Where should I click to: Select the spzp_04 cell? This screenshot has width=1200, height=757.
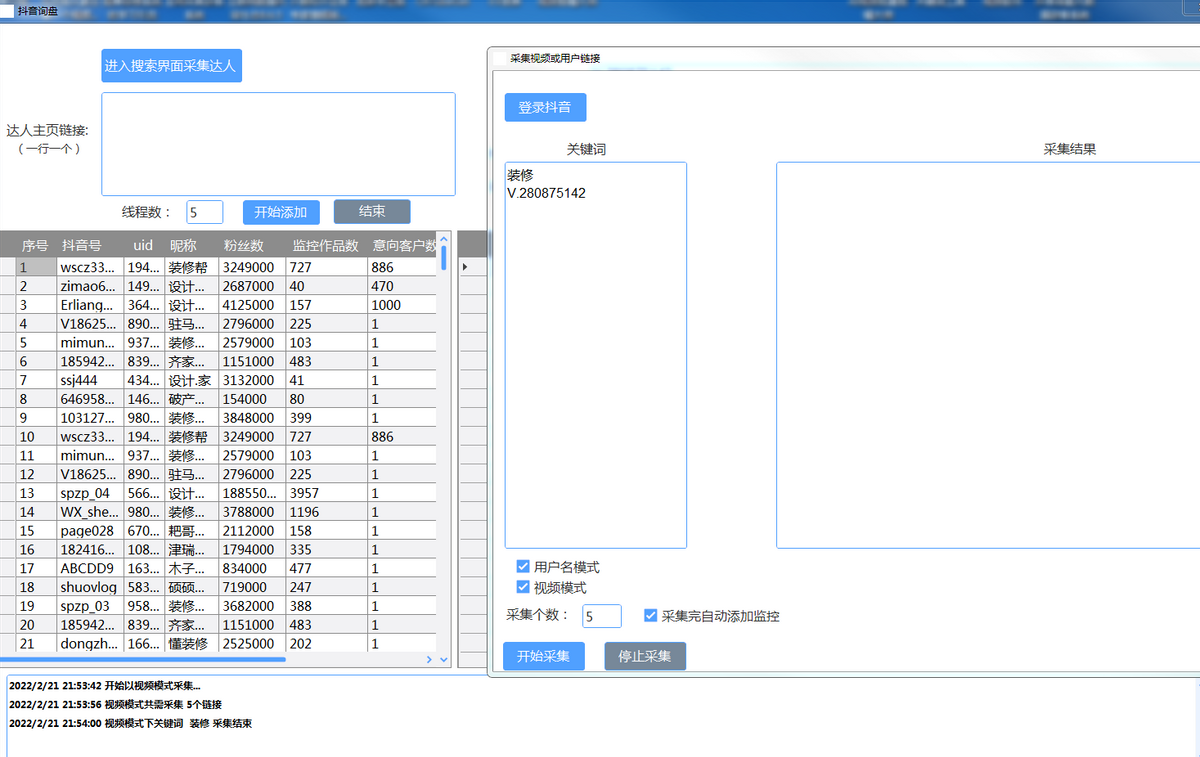(90, 493)
